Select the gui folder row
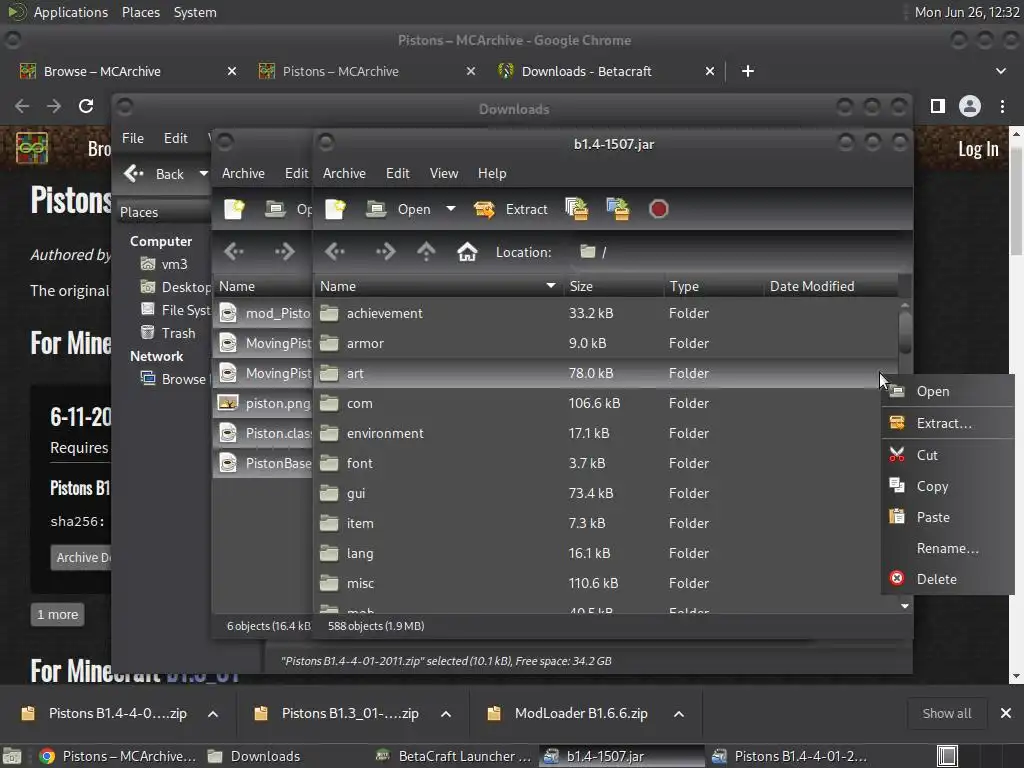Image resolution: width=1024 pixels, height=768 pixels. [x=606, y=493]
